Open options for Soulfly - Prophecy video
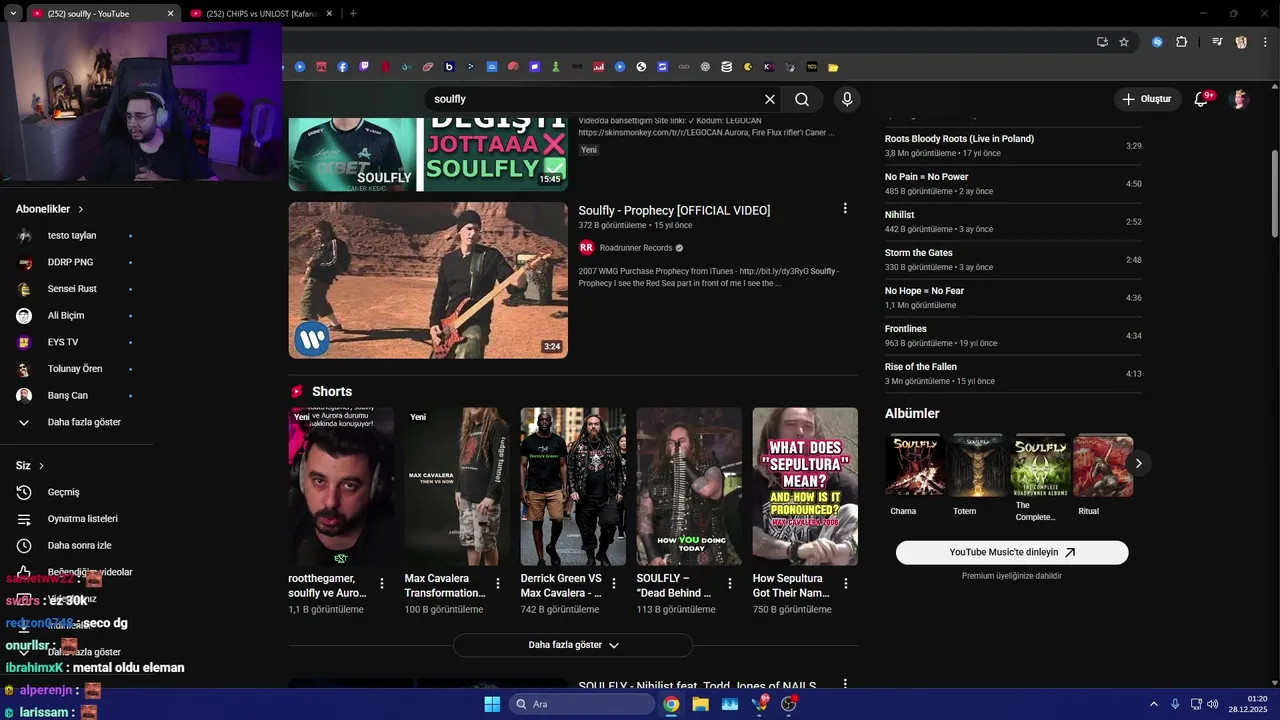 (x=845, y=208)
